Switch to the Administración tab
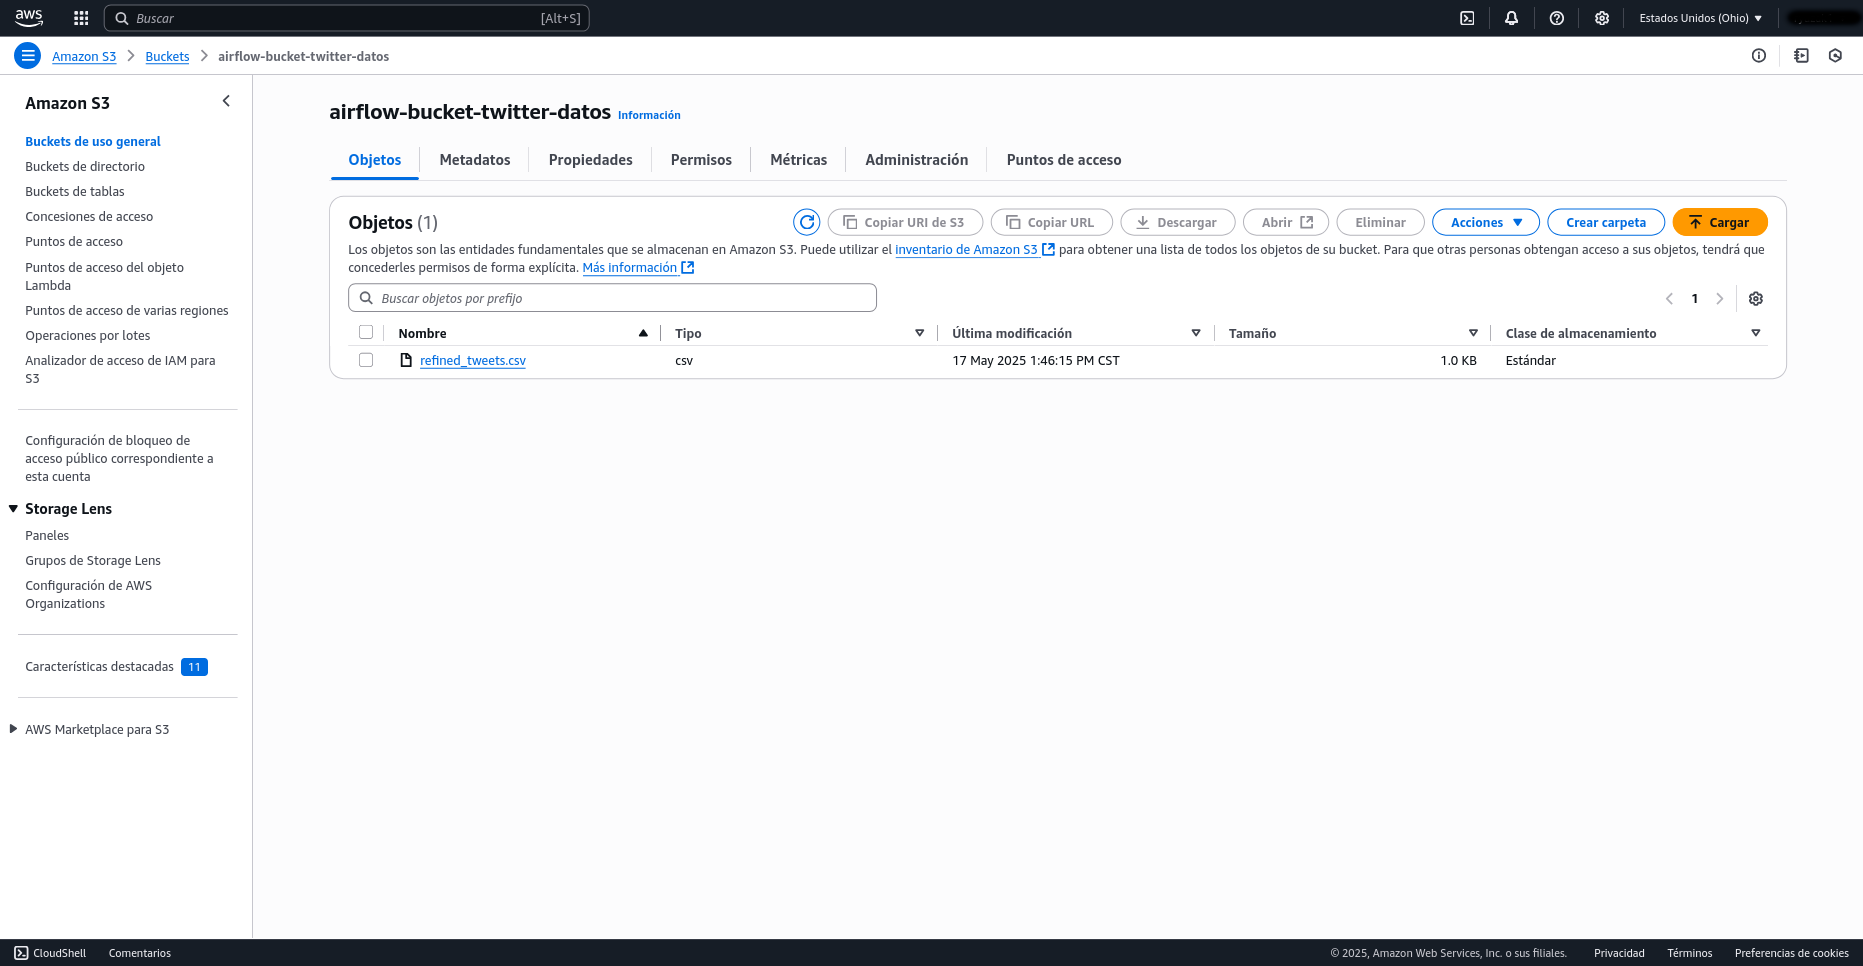Image resolution: width=1863 pixels, height=966 pixels. (916, 160)
